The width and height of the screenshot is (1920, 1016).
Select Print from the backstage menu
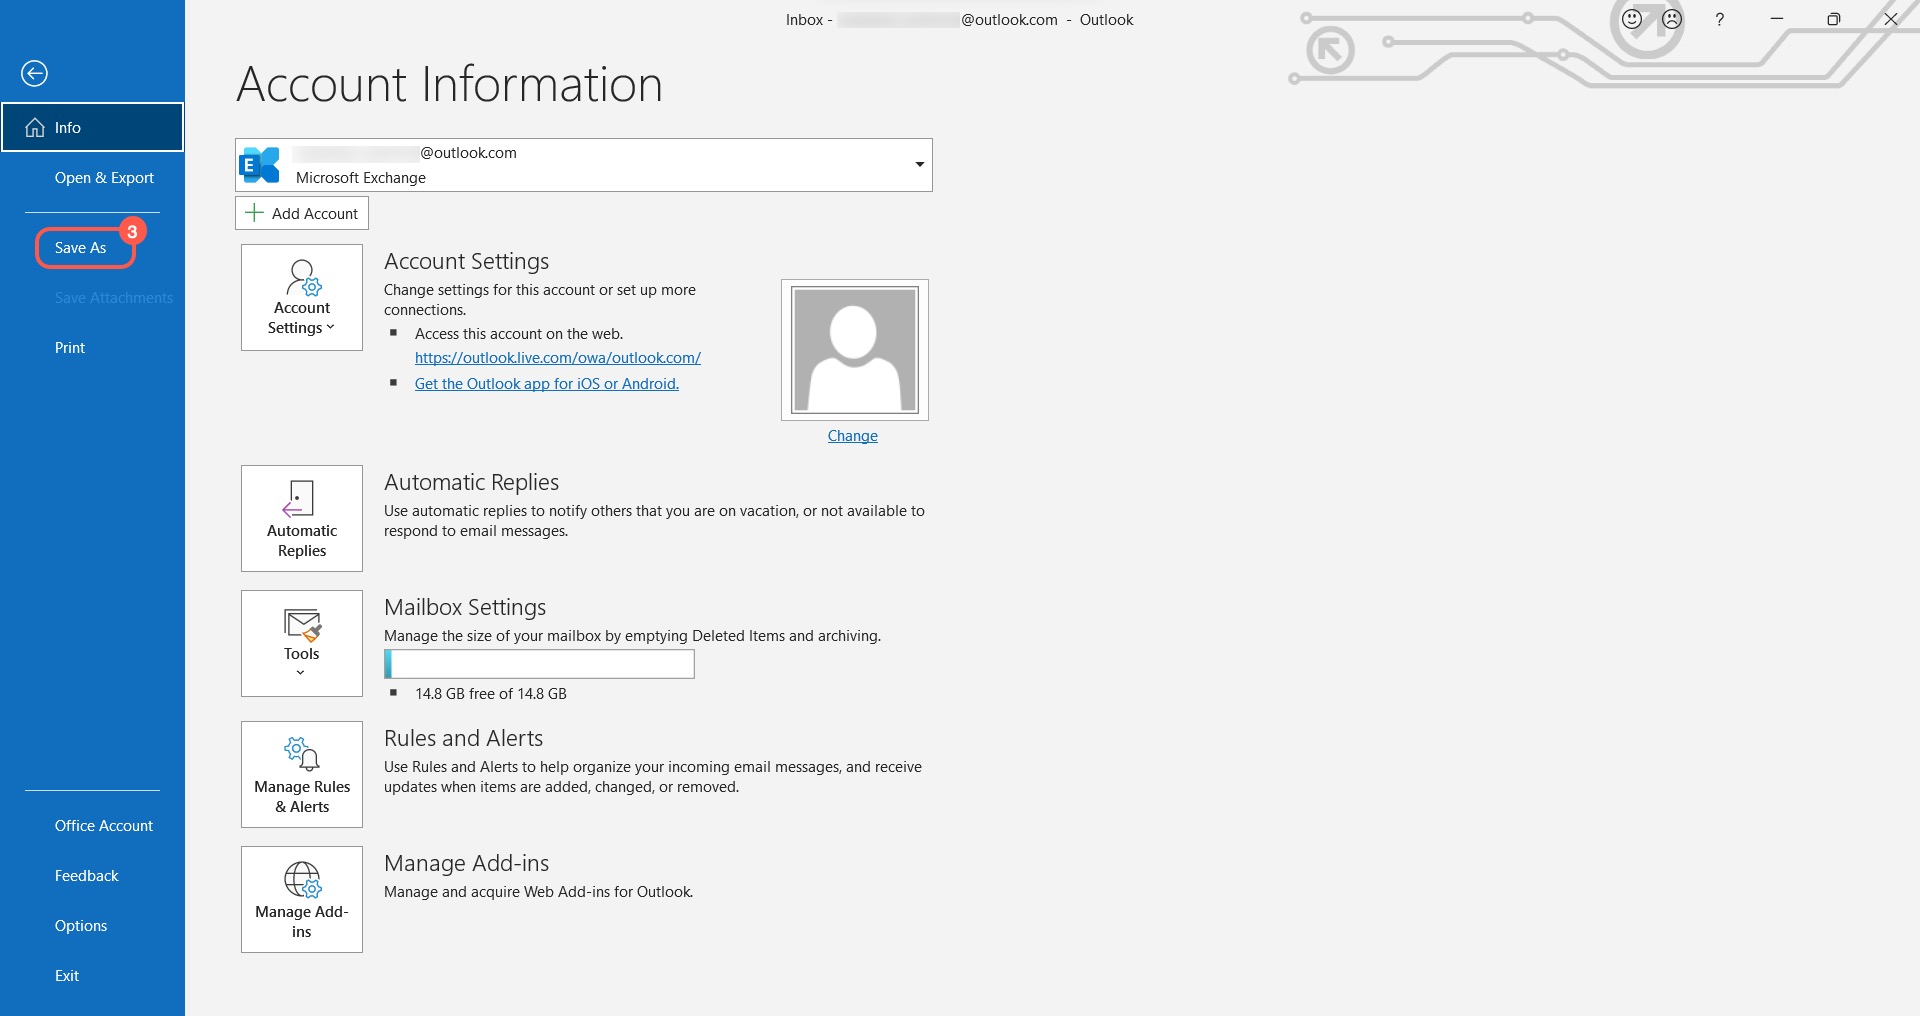tap(70, 348)
